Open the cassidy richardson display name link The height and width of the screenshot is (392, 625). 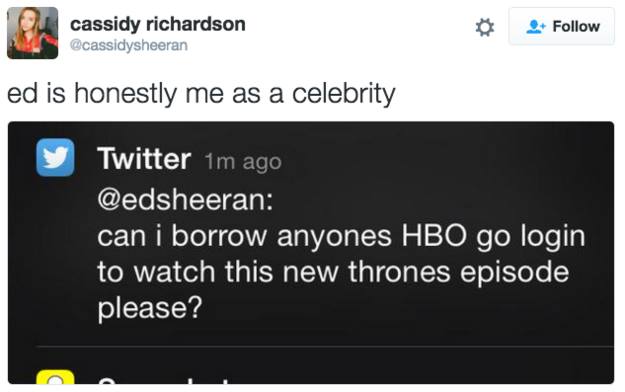[x=158, y=24]
